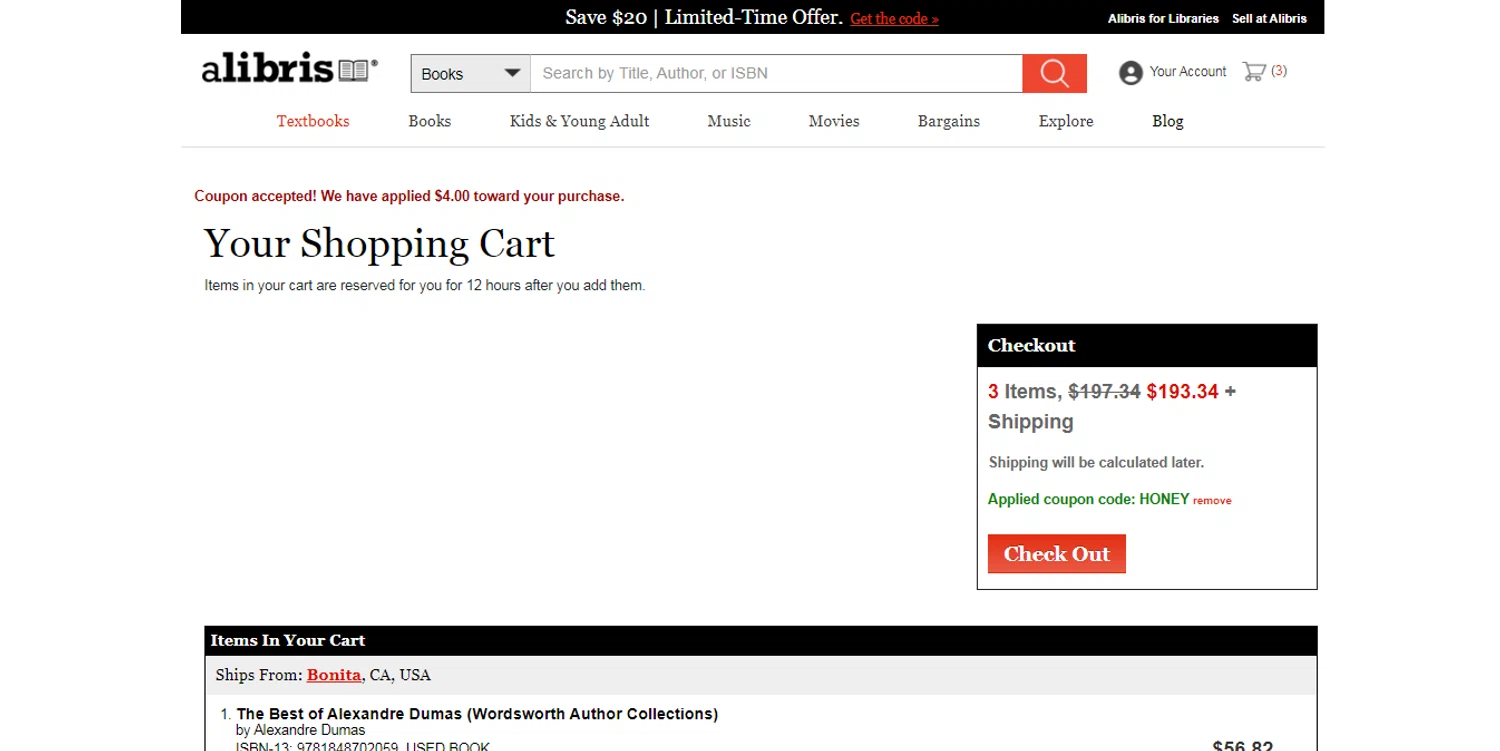Image resolution: width=1500 pixels, height=751 pixels.
Task: Click the 12 hours reservation notice text
Action: point(425,285)
